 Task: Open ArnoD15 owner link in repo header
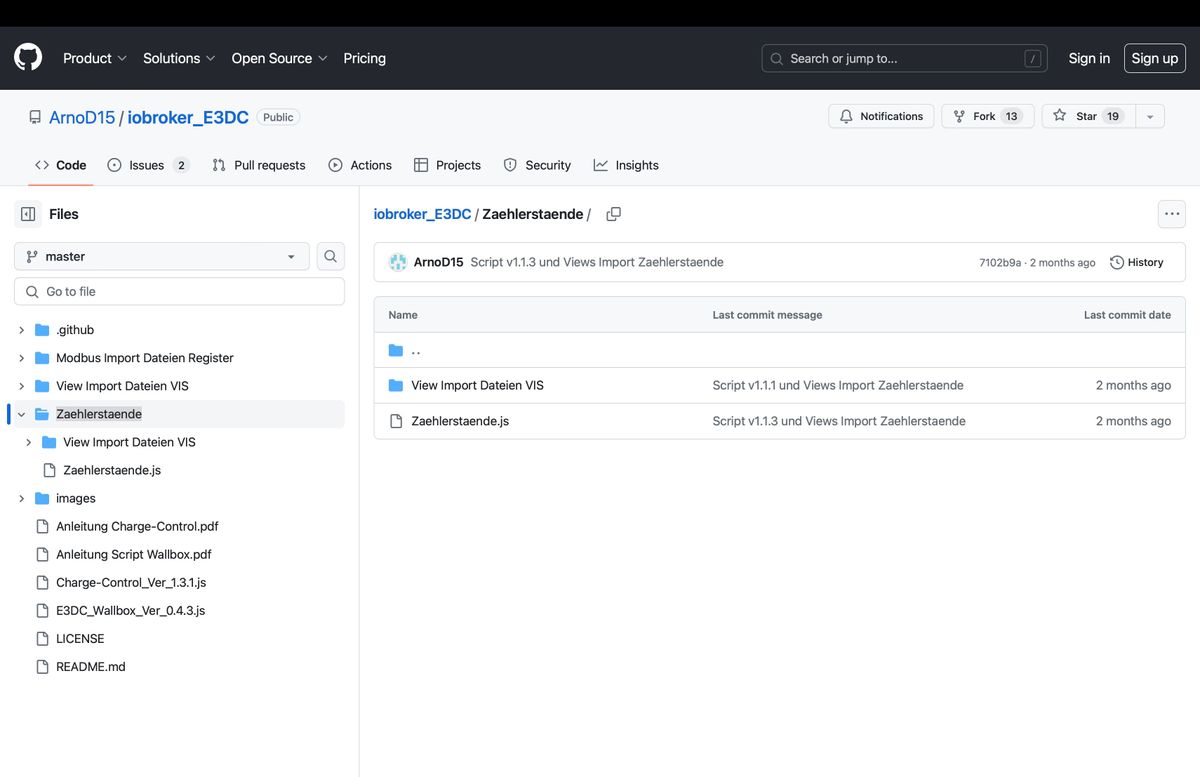coord(82,117)
